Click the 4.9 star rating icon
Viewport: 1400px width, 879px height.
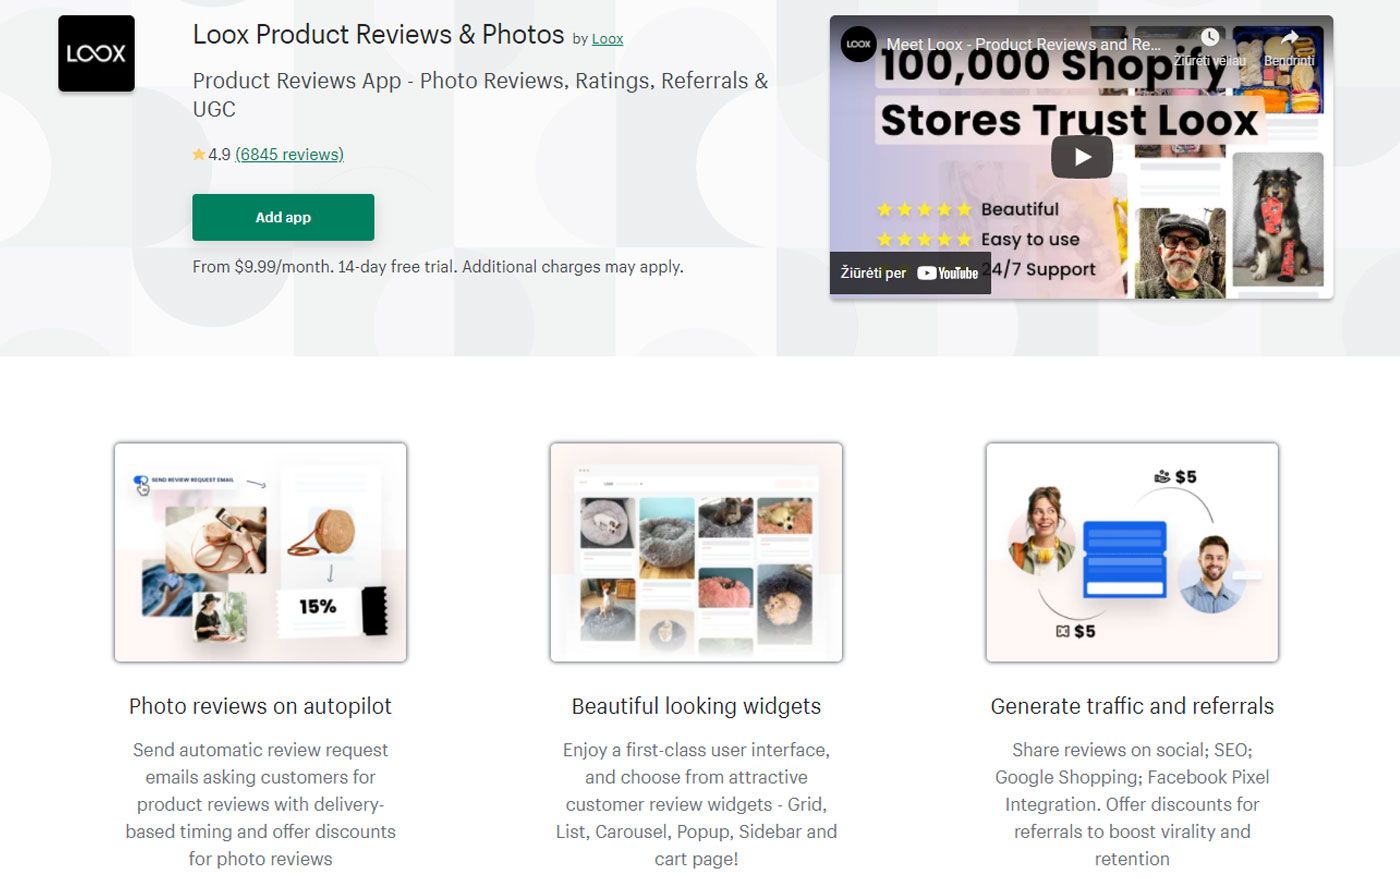(199, 154)
